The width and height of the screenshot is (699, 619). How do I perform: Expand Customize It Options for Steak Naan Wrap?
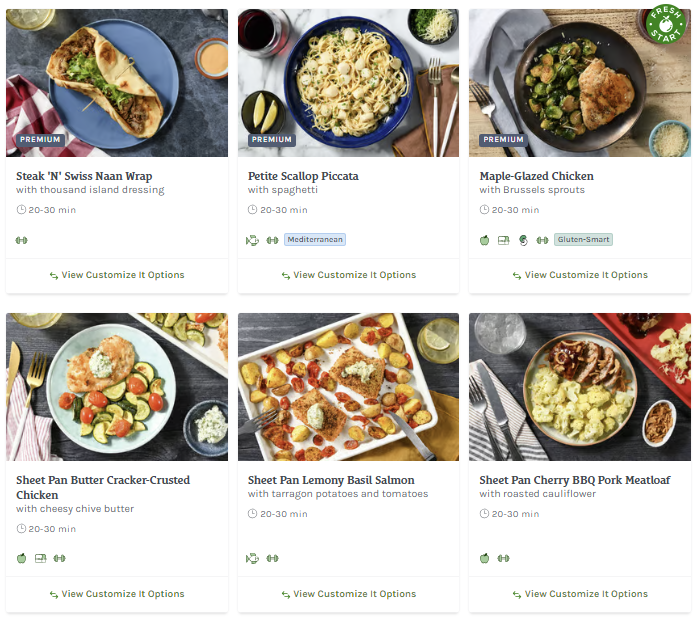tap(117, 275)
